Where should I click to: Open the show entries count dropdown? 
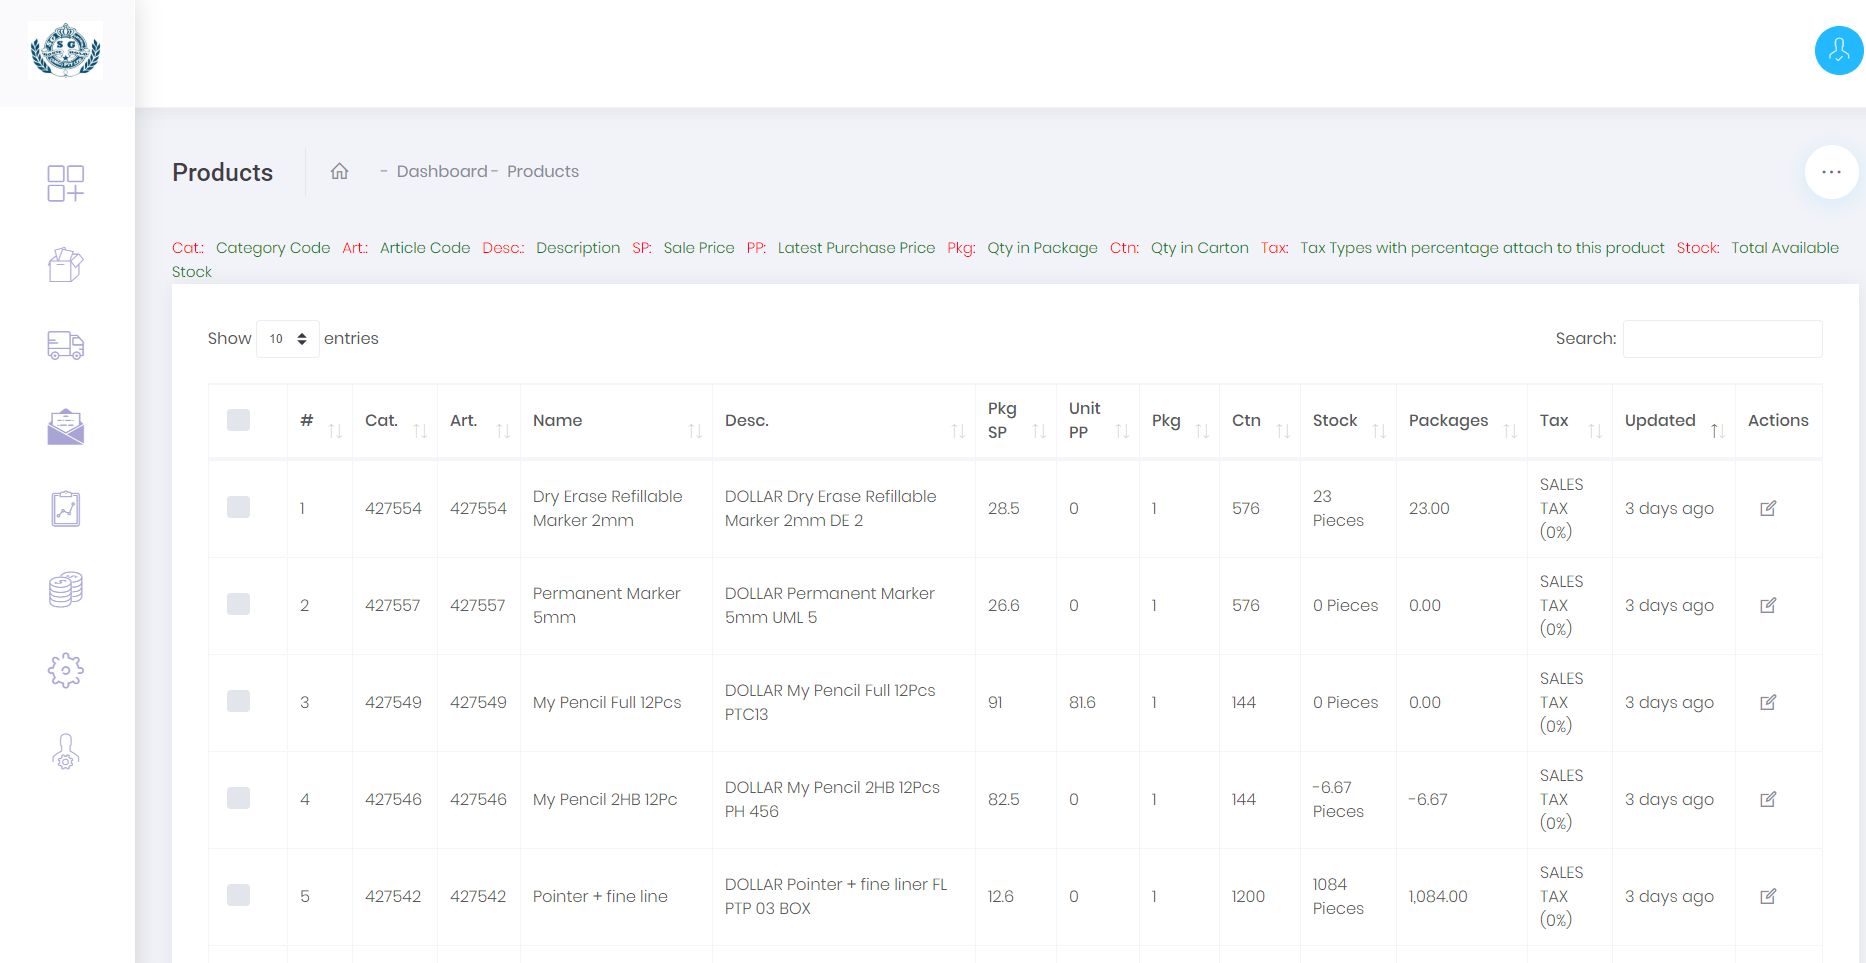pos(288,339)
